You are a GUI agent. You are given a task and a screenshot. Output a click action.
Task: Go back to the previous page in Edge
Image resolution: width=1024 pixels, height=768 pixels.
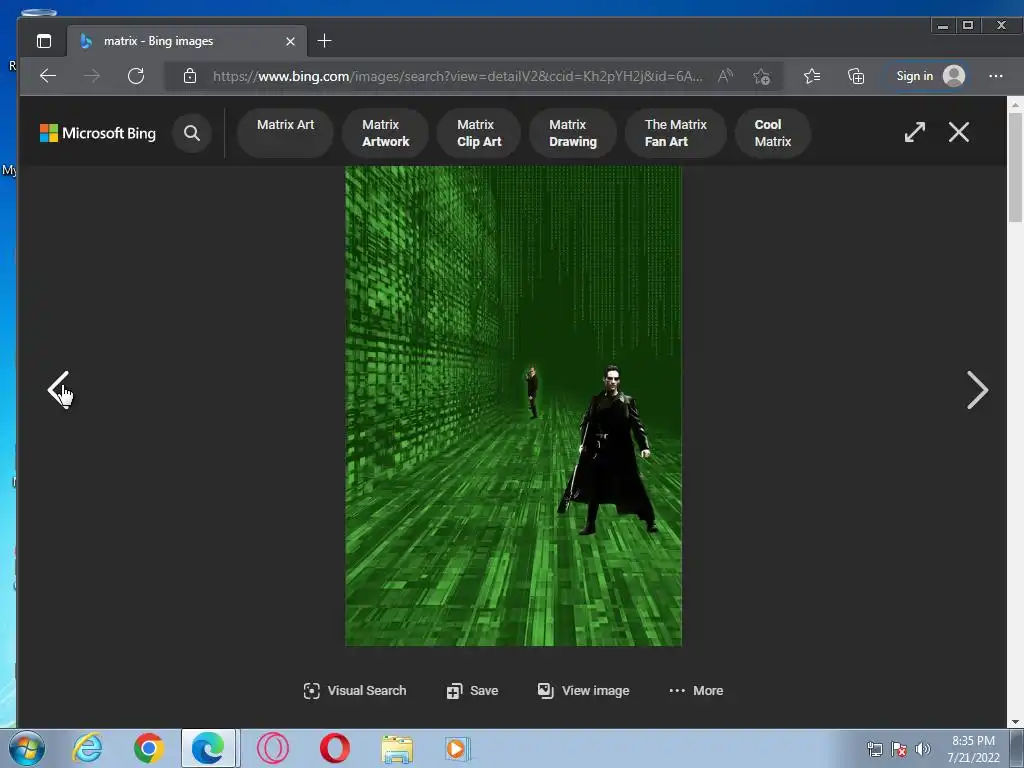click(x=48, y=76)
